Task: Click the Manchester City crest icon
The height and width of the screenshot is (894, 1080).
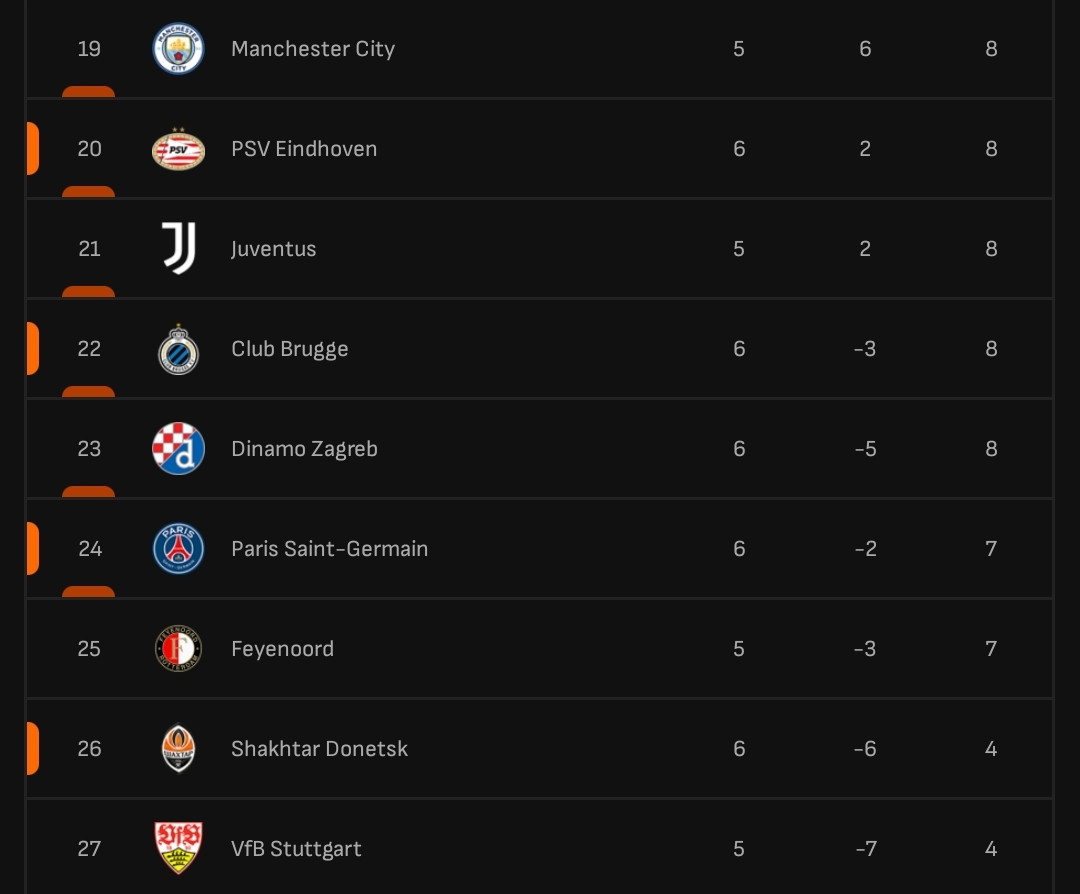Action: pyautogui.click(x=178, y=48)
